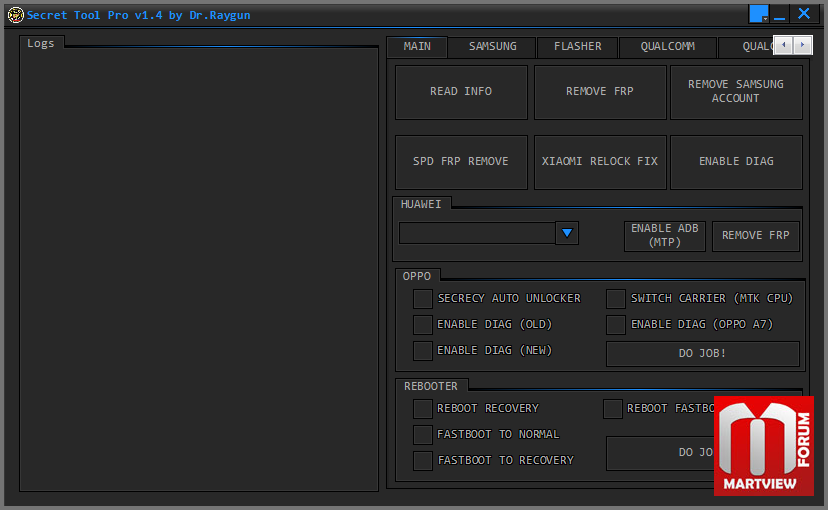Screen dimensions: 828x510
Task: Check SECRECY AUTO UNLOCKER option
Action: [x=423, y=299]
